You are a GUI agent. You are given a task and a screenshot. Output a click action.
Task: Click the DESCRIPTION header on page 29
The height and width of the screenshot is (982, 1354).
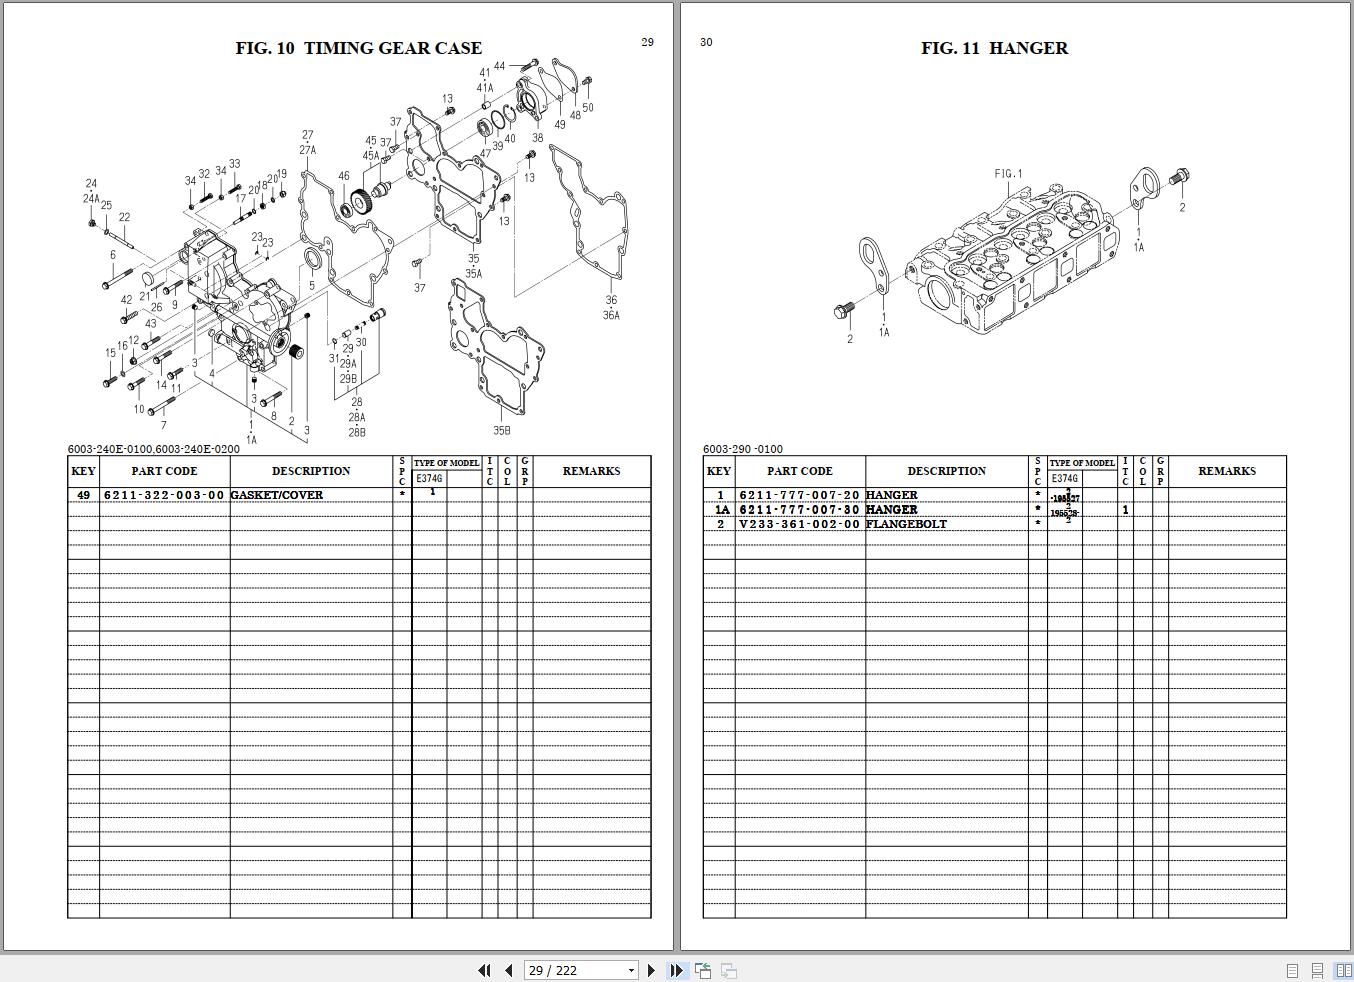[x=311, y=471]
